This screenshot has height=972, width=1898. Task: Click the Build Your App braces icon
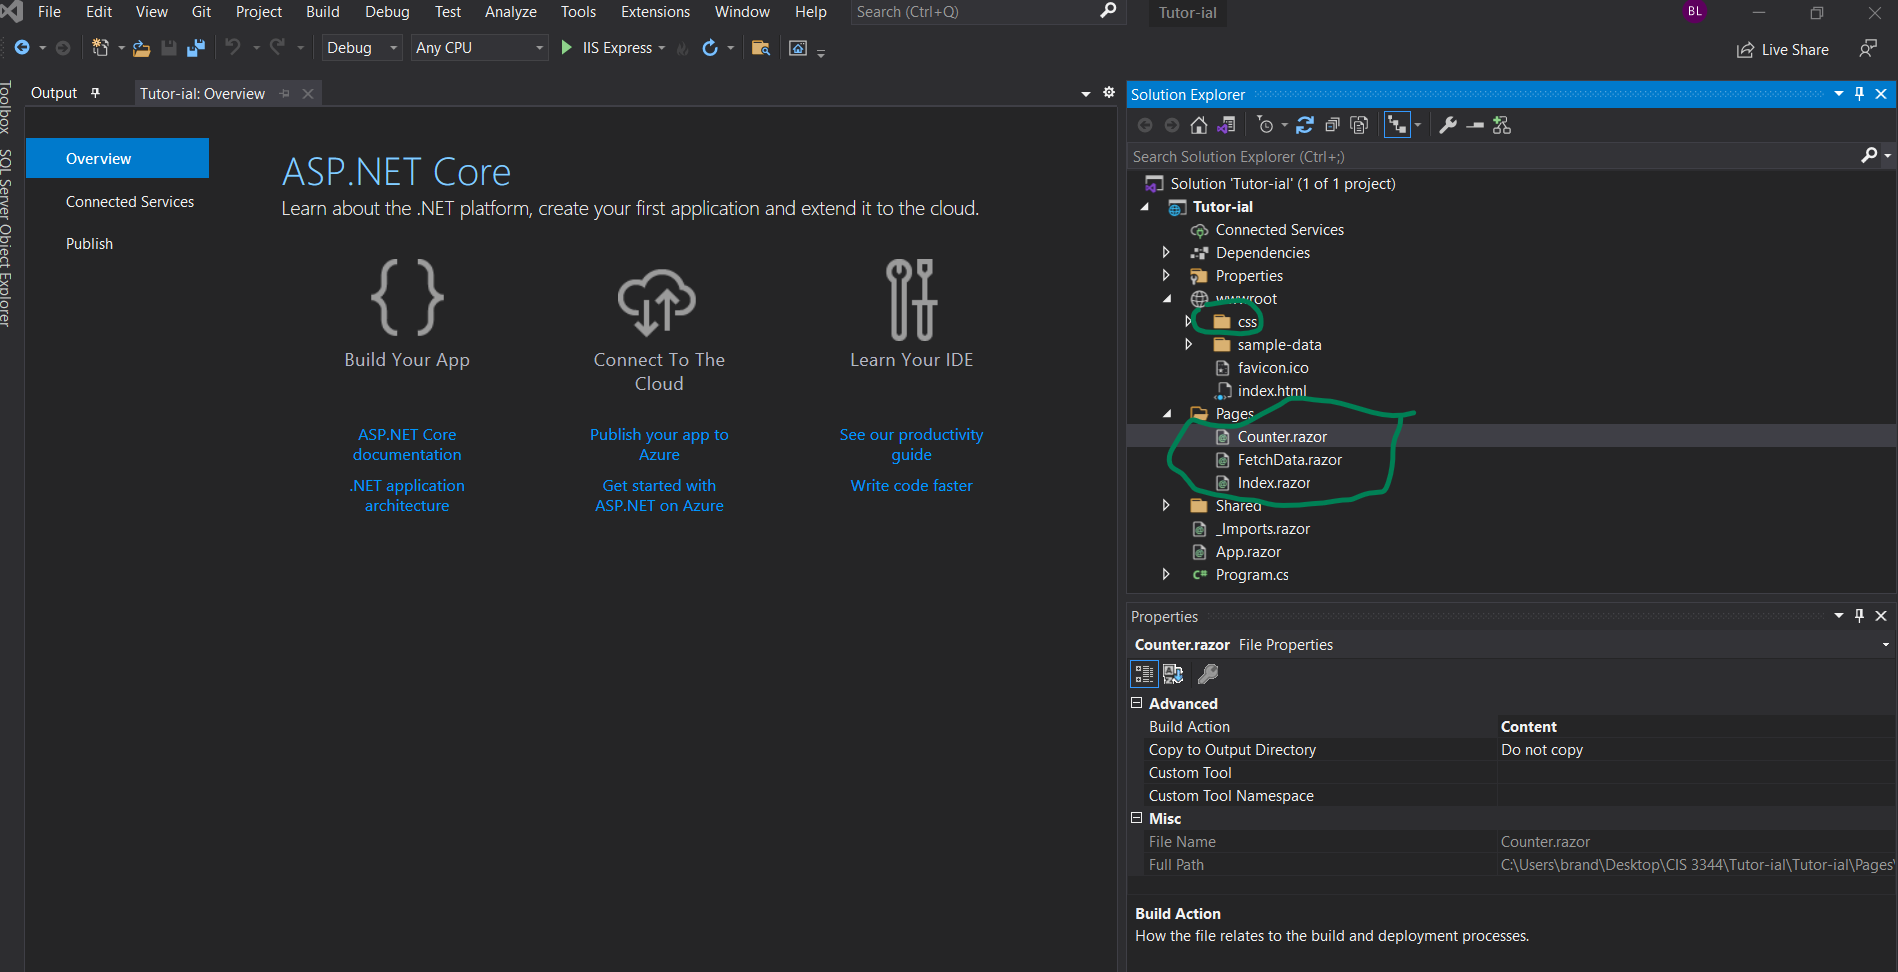407,297
